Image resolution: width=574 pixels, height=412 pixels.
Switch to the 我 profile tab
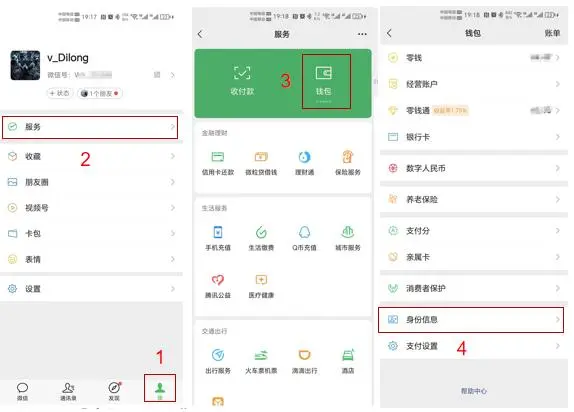160,390
